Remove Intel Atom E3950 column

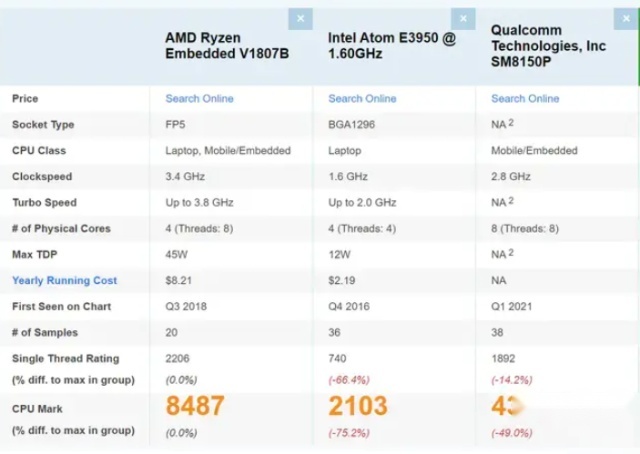[463, 19]
